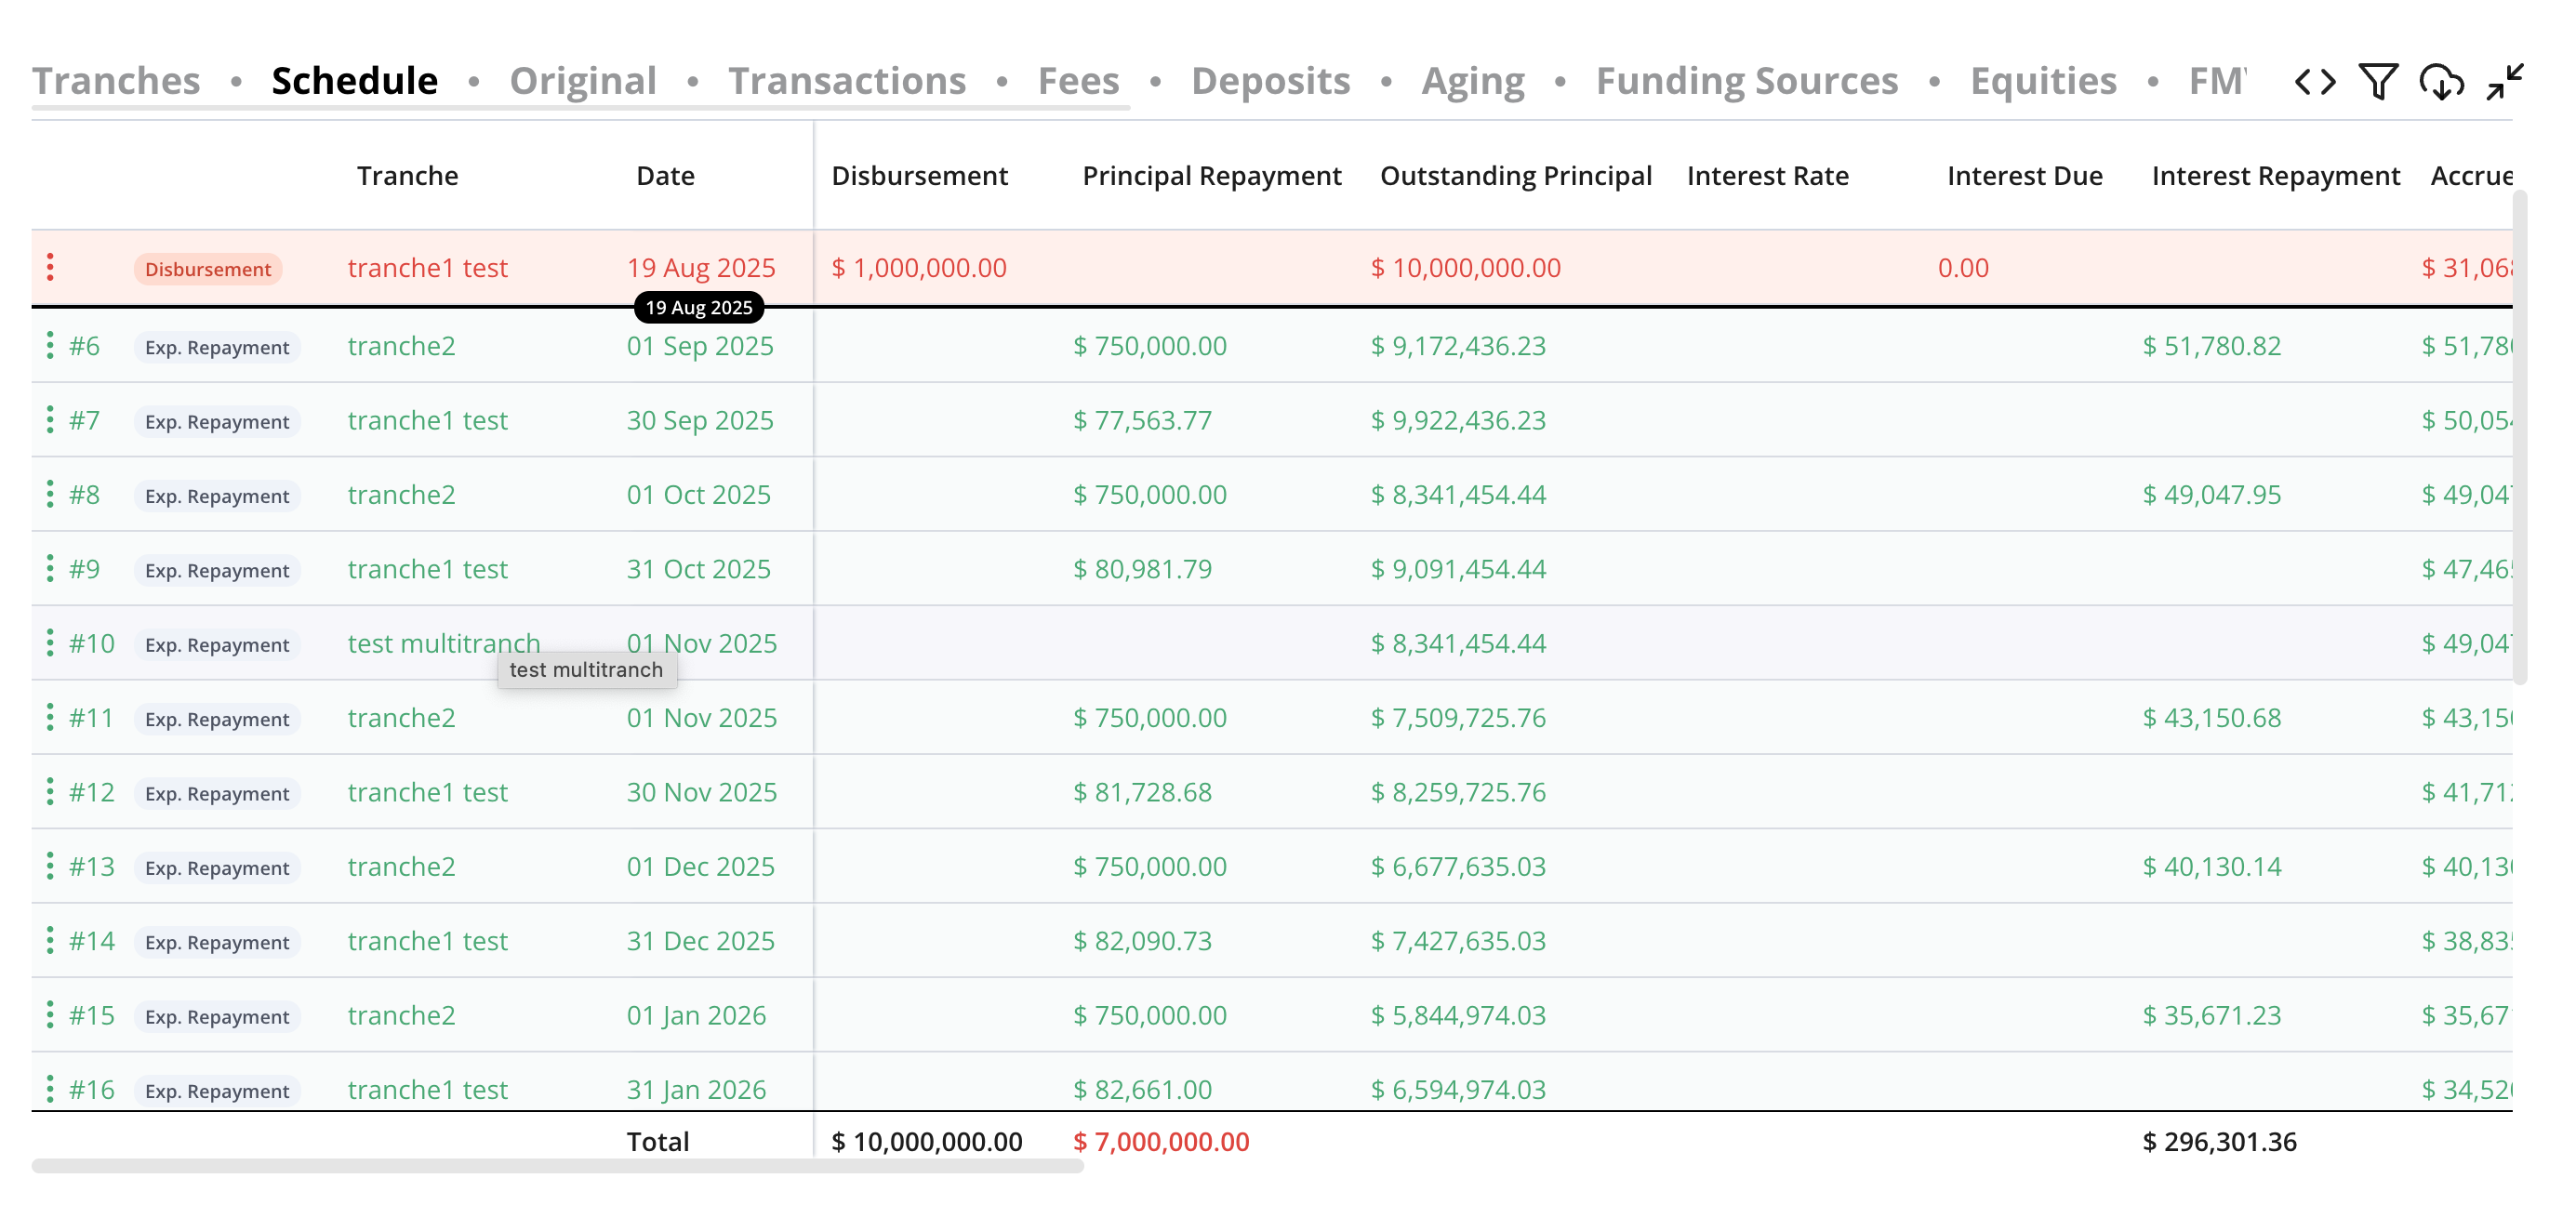Viewport: 2576px width, 1218px height.
Task: Open three-dot menu for row #9
Action: (50, 569)
